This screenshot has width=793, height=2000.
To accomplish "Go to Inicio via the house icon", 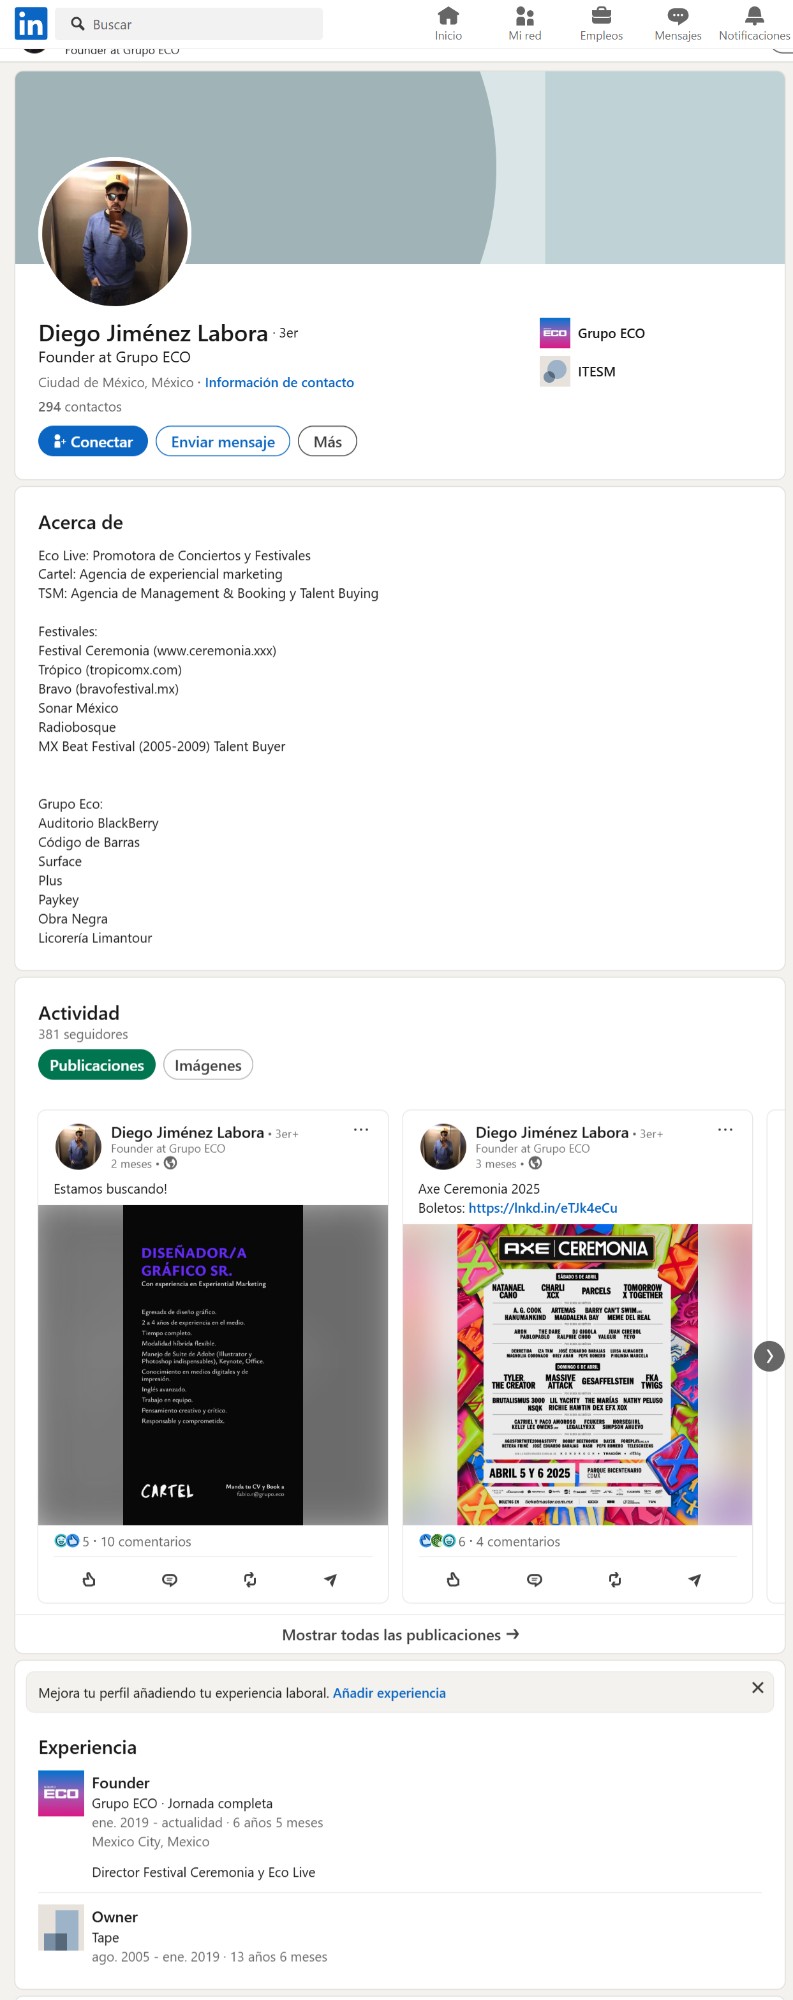I will 448,16.
